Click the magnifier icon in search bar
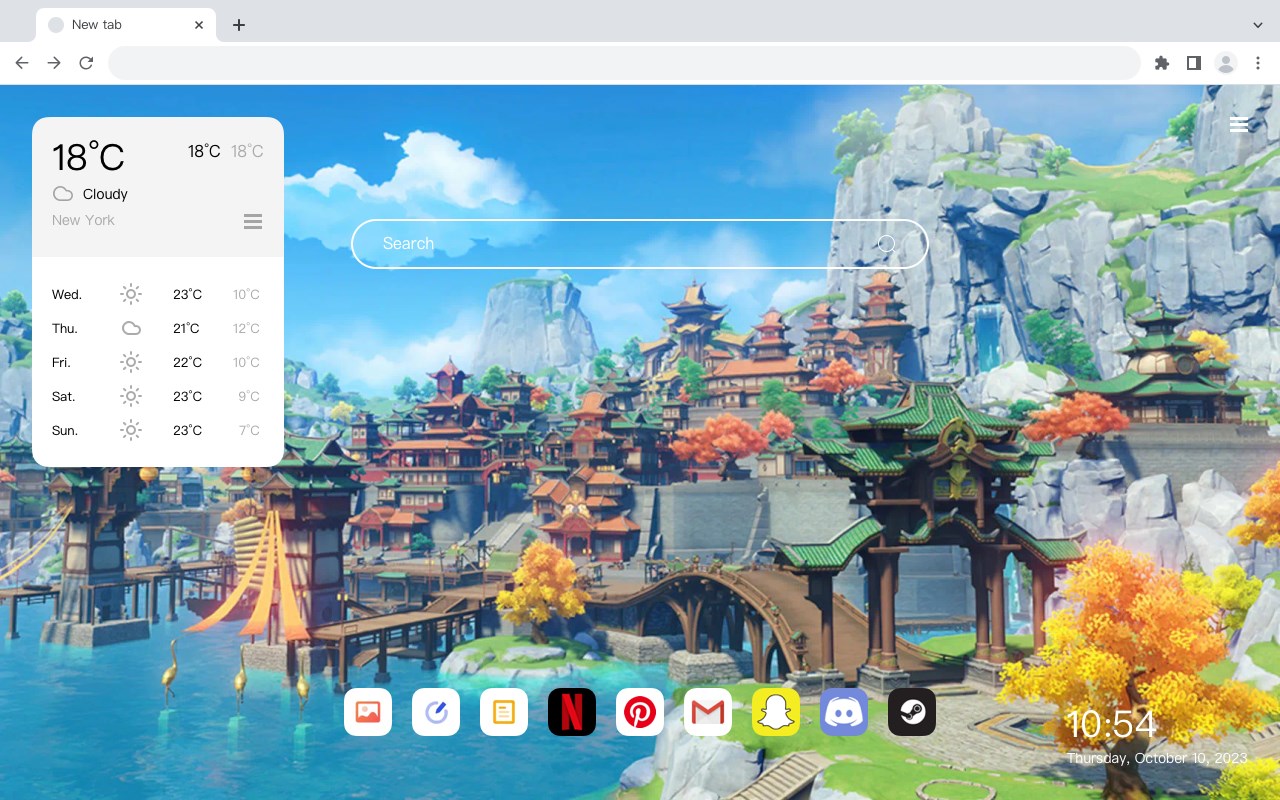 click(886, 244)
